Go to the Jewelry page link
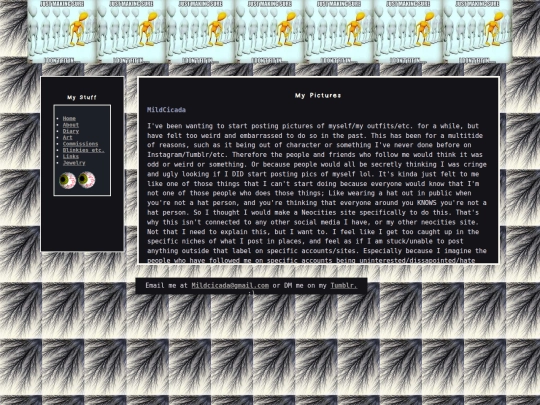This screenshot has width=540, height=405. [74, 163]
